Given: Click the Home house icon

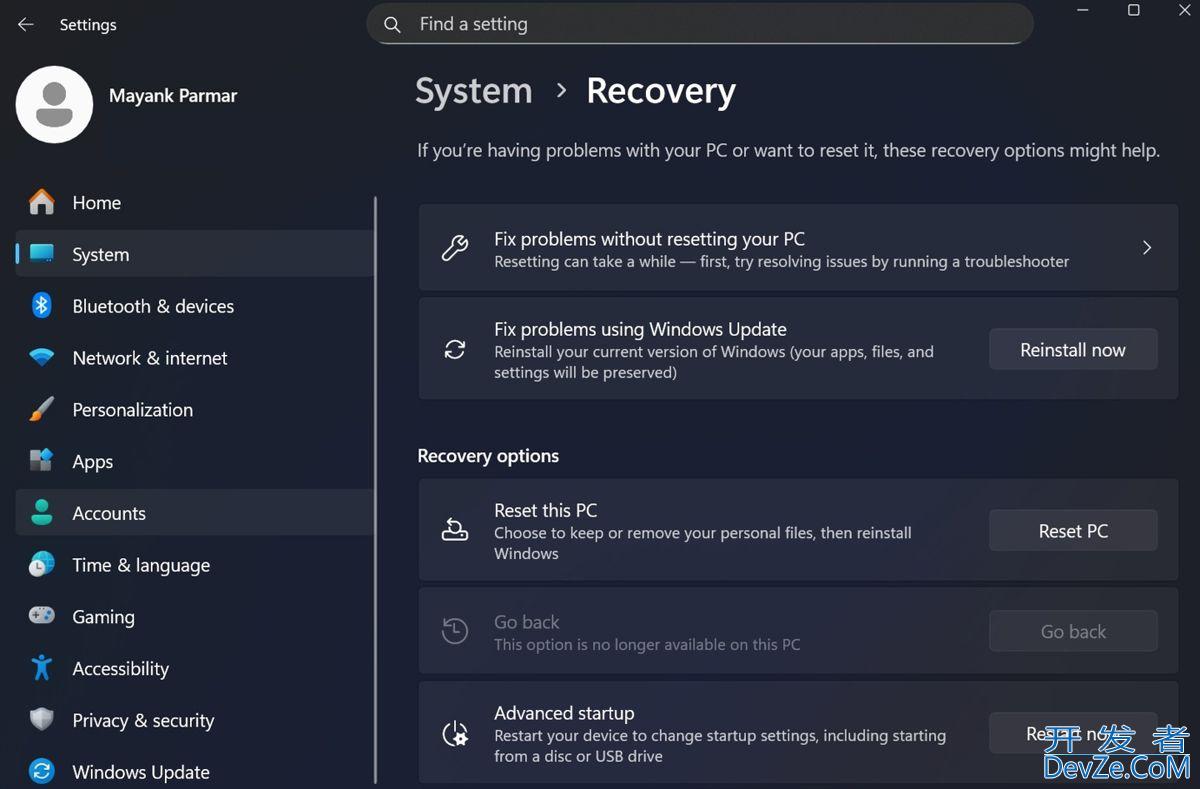Looking at the screenshot, I should (42, 202).
